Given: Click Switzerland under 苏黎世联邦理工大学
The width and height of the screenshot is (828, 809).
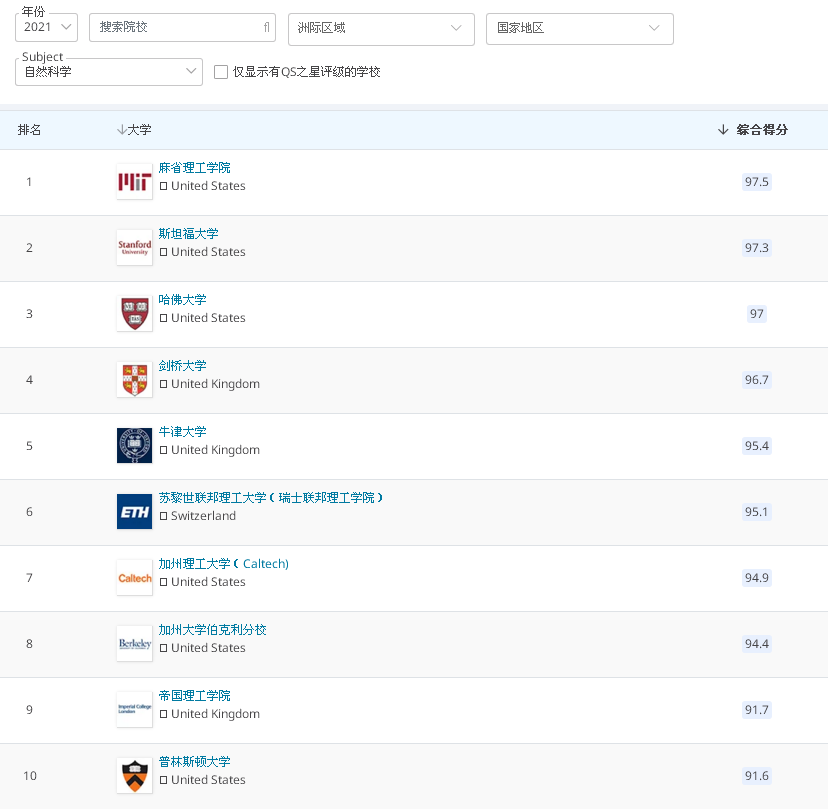Looking at the screenshot, I should pyautogui.click(x=203, y=516).
